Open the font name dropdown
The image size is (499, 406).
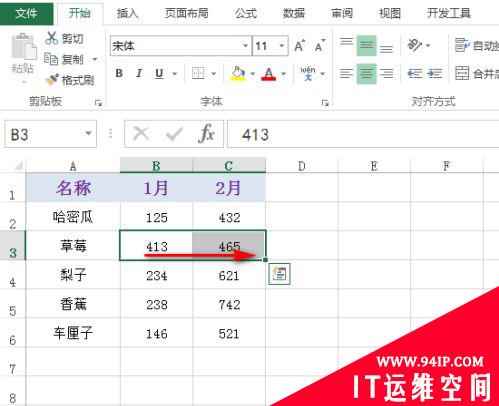coord(245,45)
